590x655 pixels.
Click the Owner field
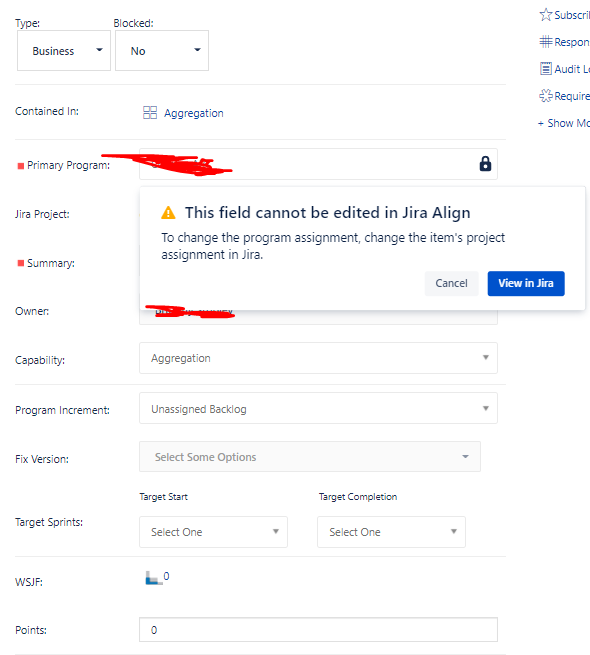pos(318,316)
